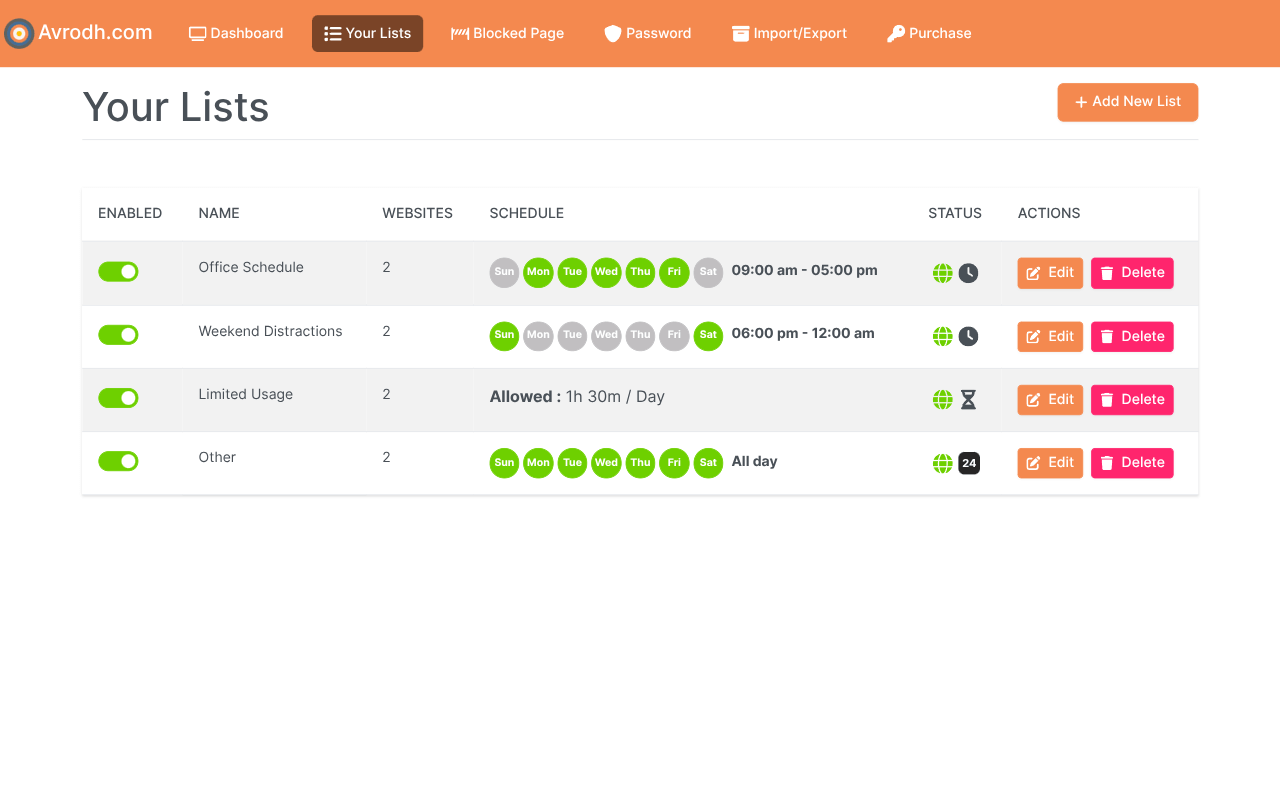Go to the Blocked Page settings
Screen dimensions: 1280x800
pos(507,33)
